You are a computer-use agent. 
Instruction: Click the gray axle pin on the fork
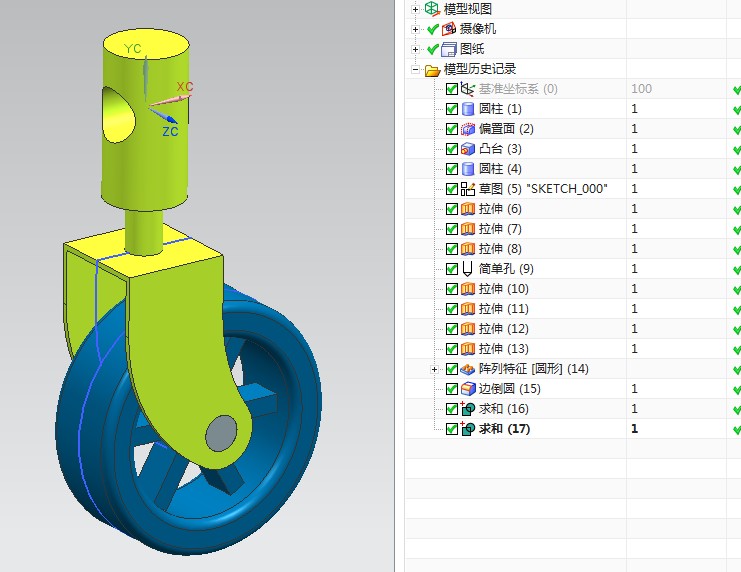pos(222,433)
